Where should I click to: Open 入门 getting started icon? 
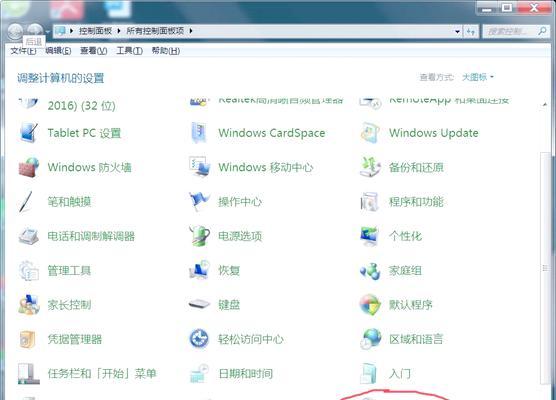369,373
